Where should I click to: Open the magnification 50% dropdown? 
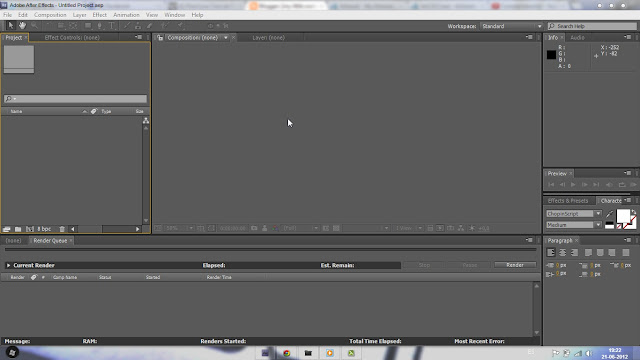(180, 228)
